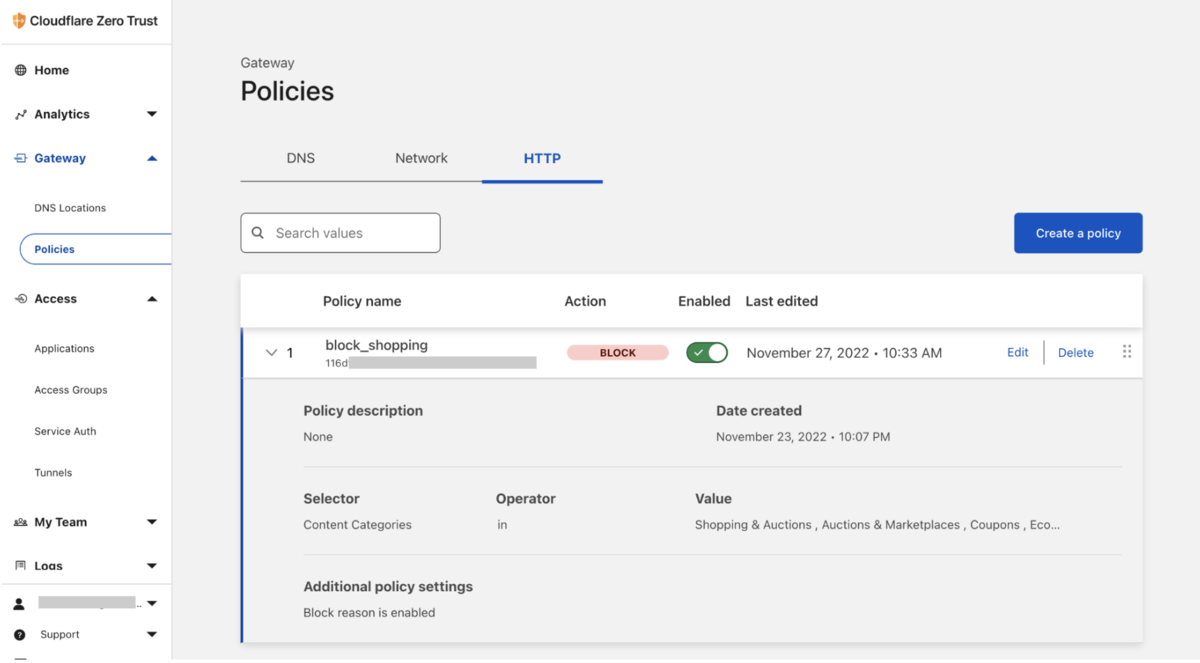This screenshot has width=1200, height=663.
Task: Open the Logs section icon
Action: (x=20, y=565)
